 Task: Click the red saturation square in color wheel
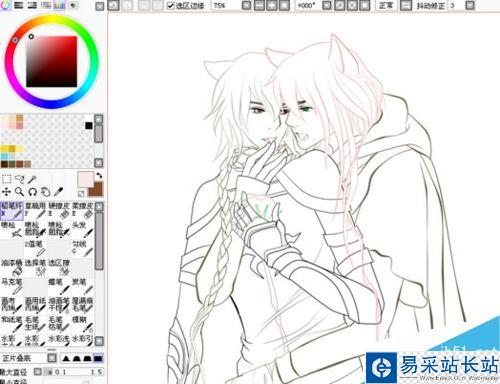click(52, 62)
